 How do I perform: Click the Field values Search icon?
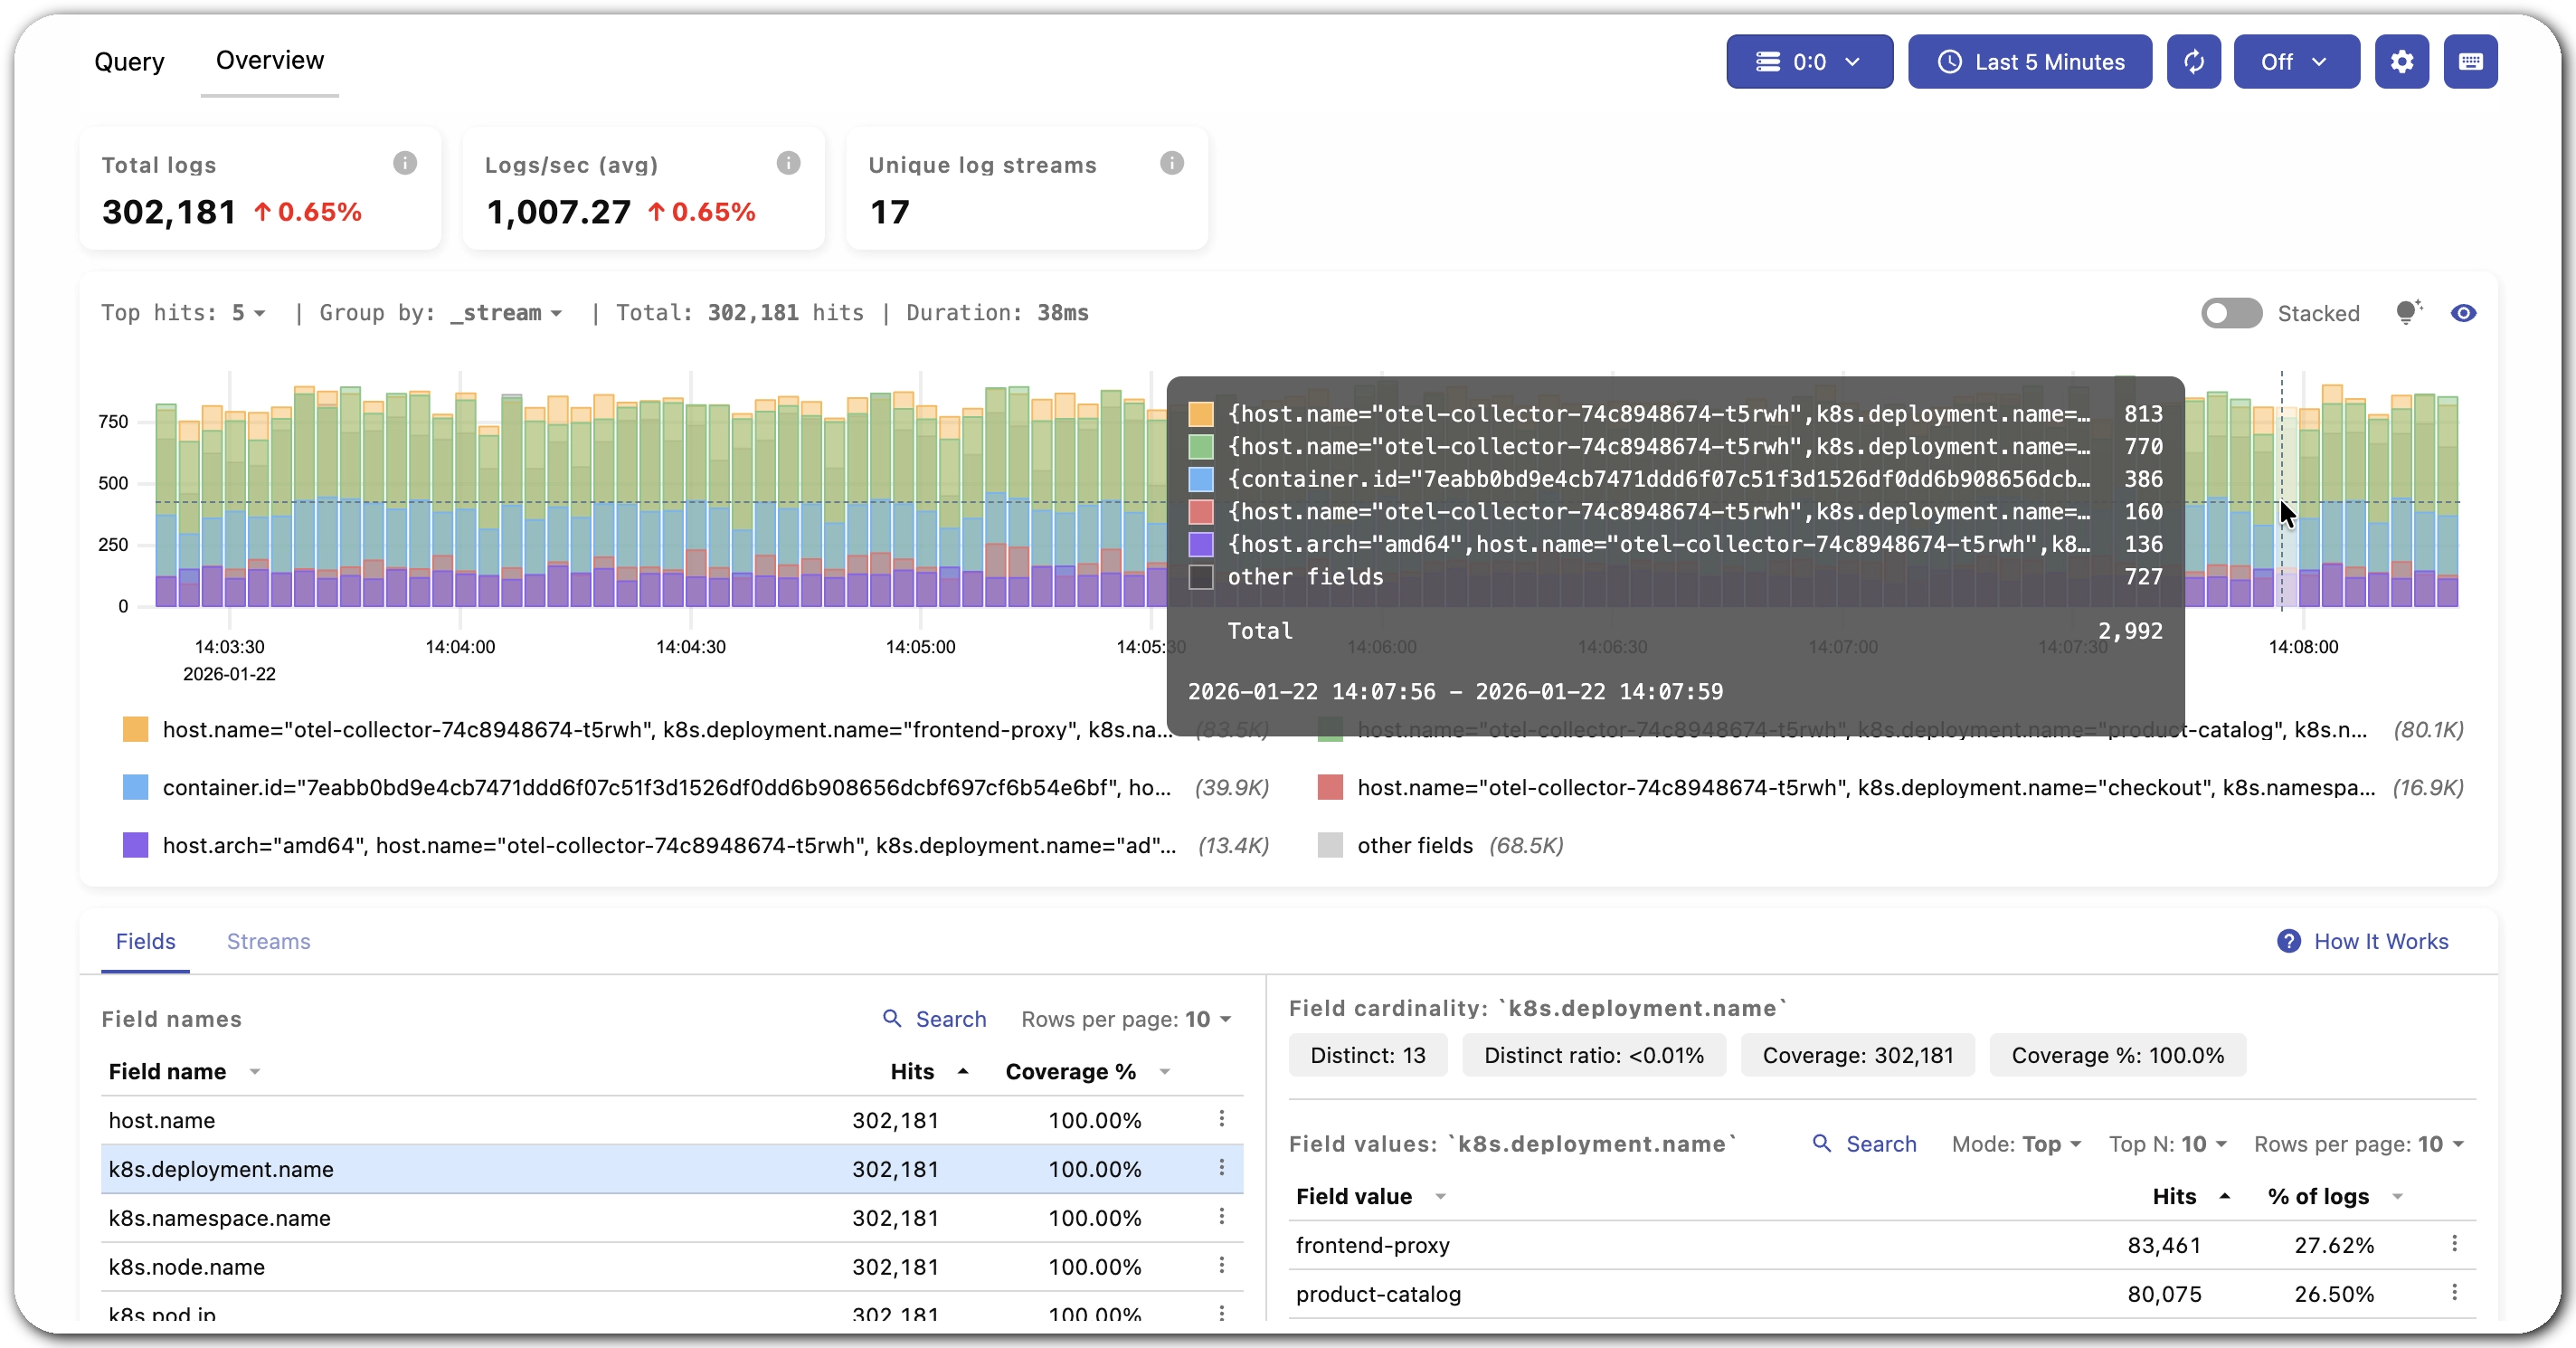1822,1143
